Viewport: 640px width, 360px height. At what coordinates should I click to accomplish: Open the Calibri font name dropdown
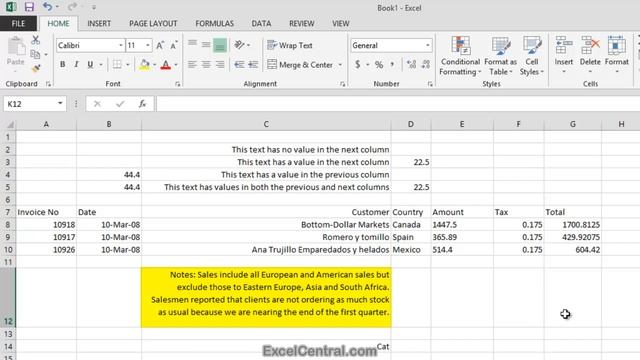pos(121,45)
